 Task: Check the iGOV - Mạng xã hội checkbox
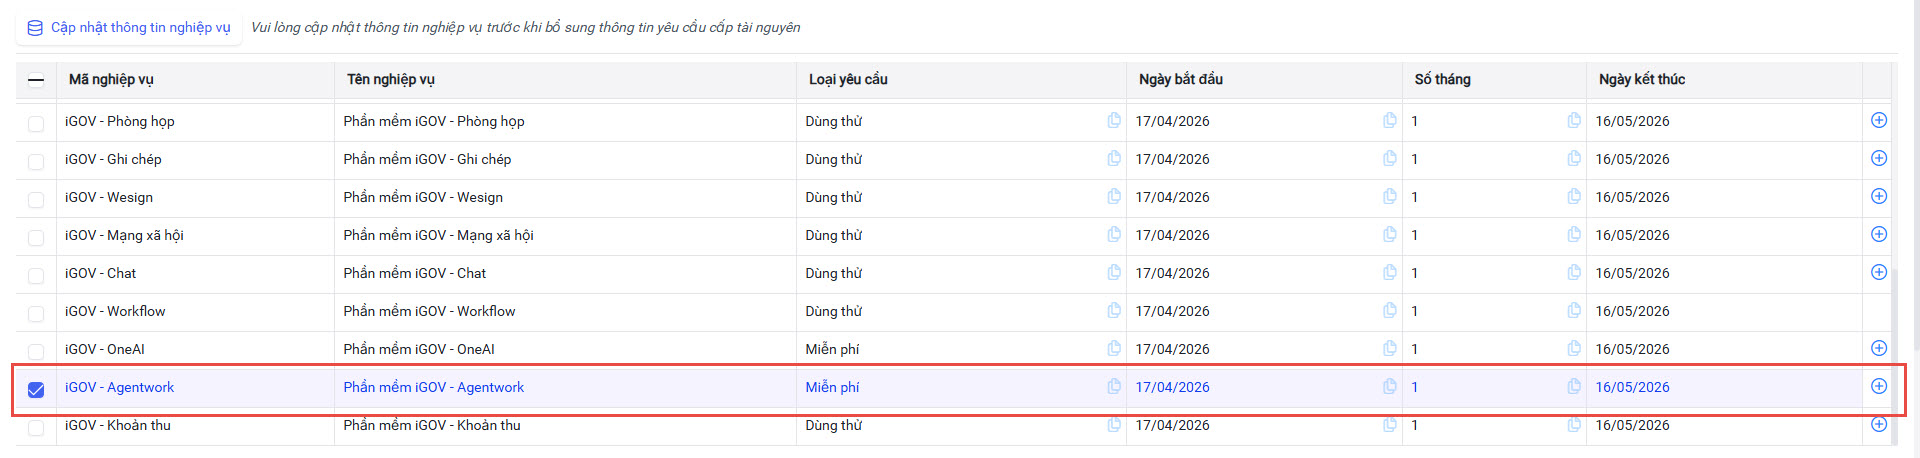point(36,237)
